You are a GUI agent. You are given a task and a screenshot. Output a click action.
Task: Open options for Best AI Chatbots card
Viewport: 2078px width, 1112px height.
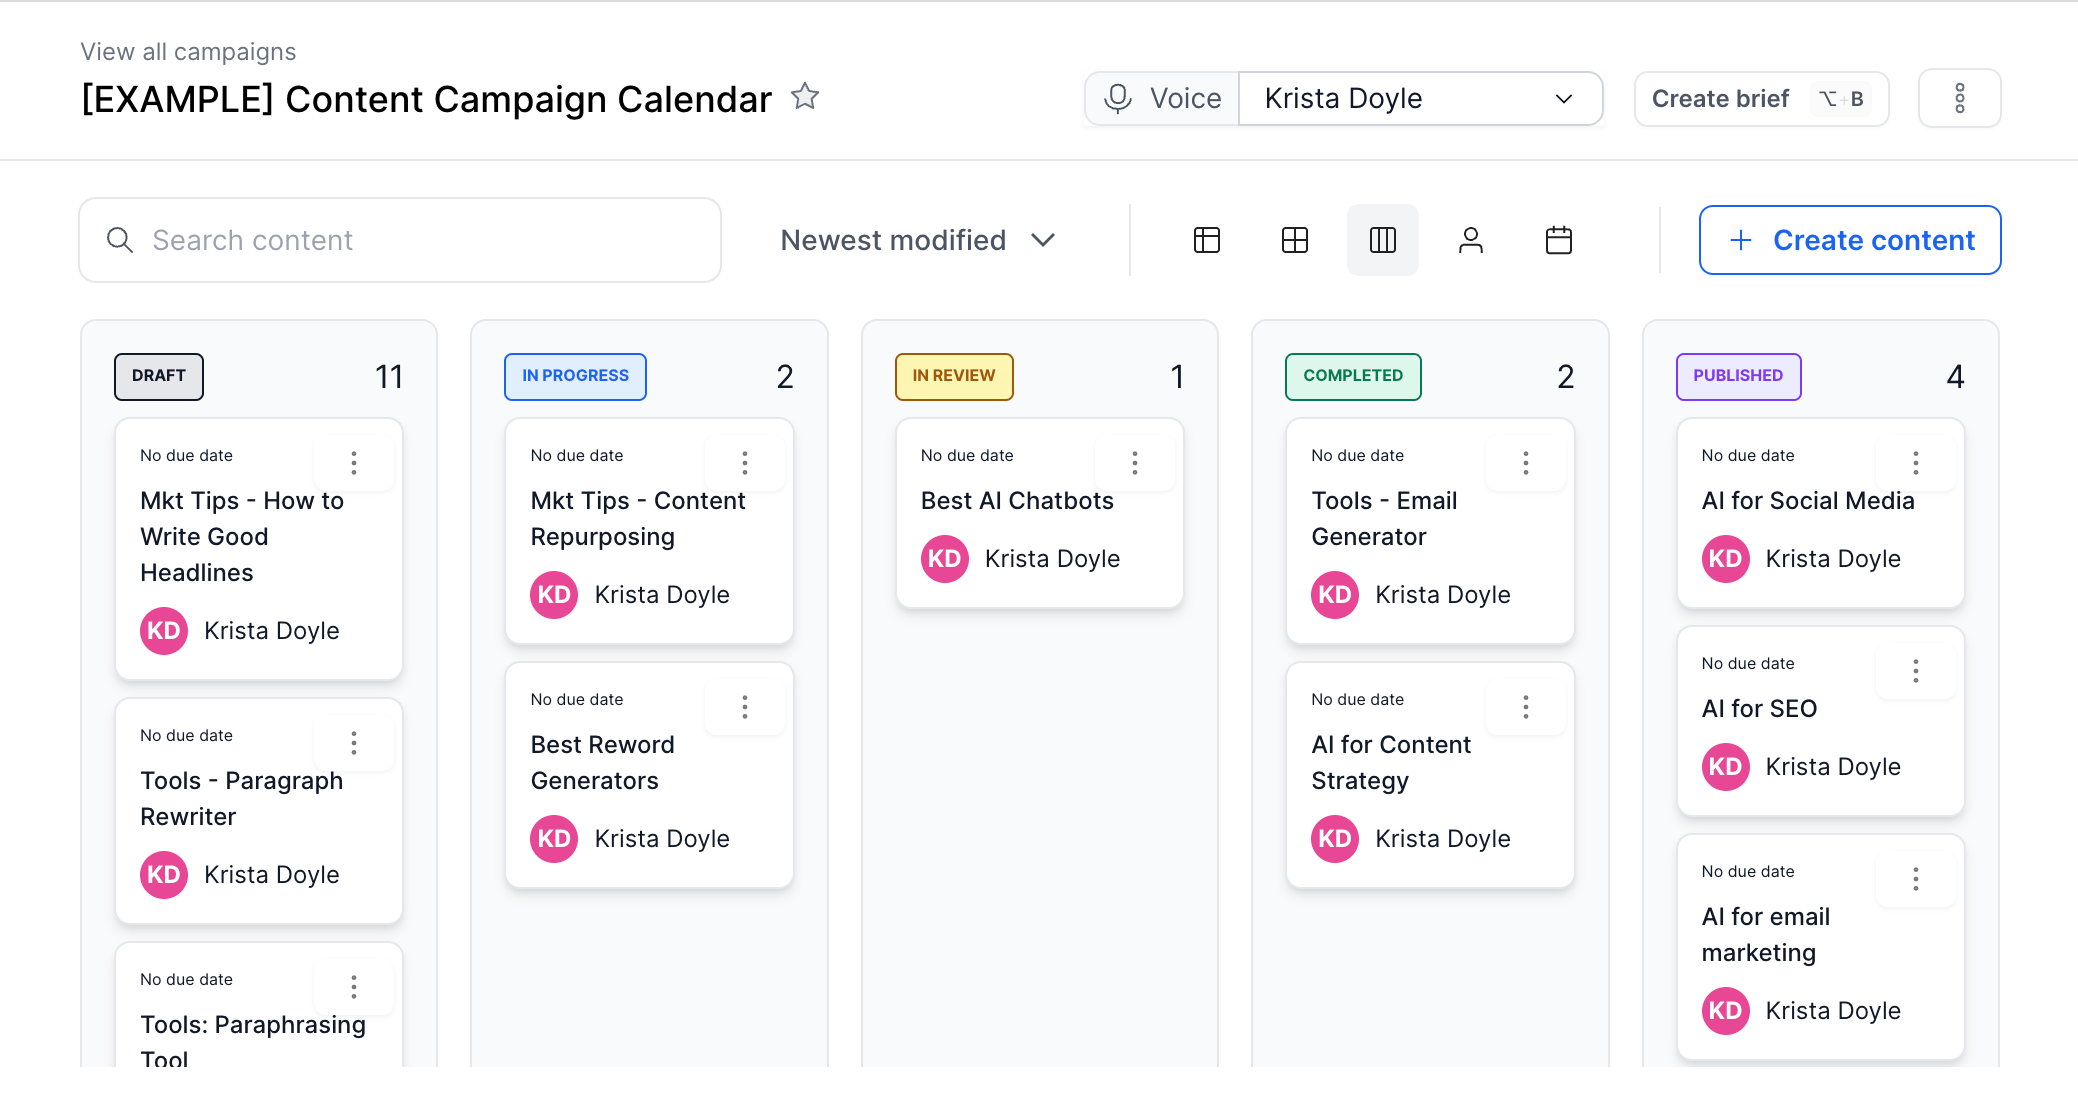pos(1134,462)
